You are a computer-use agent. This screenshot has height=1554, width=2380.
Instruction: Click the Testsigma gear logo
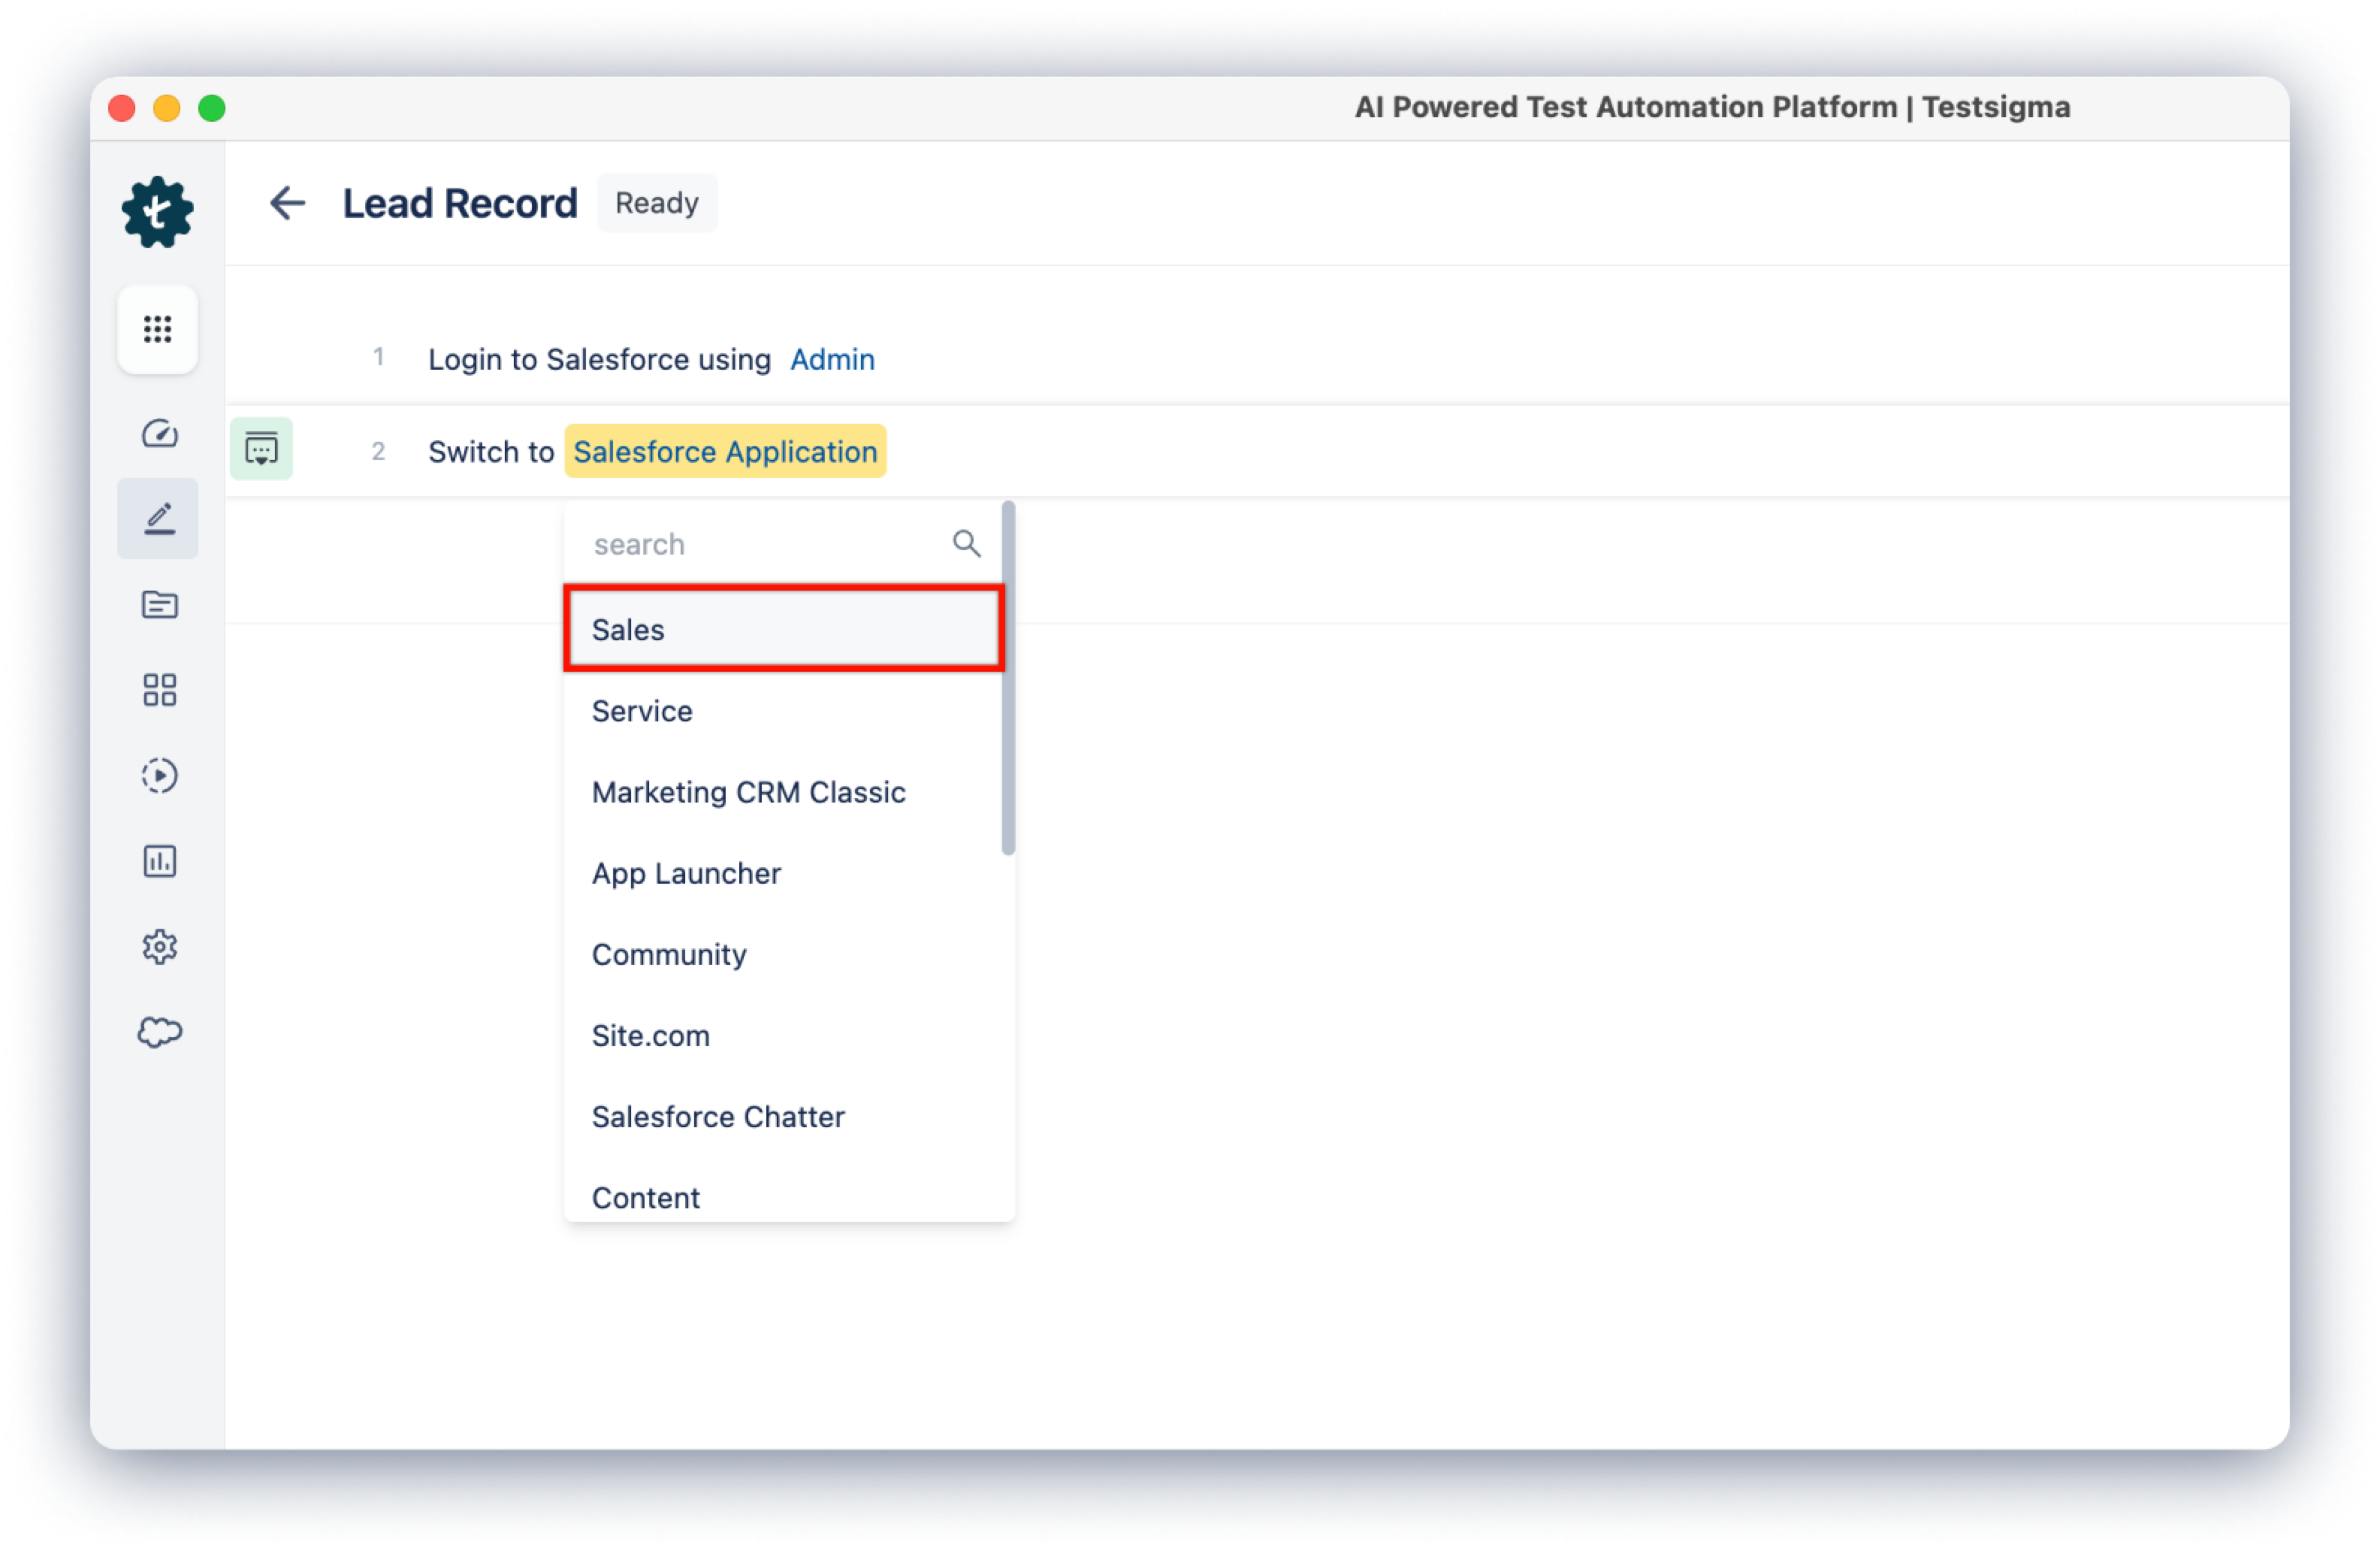point(158,212)
